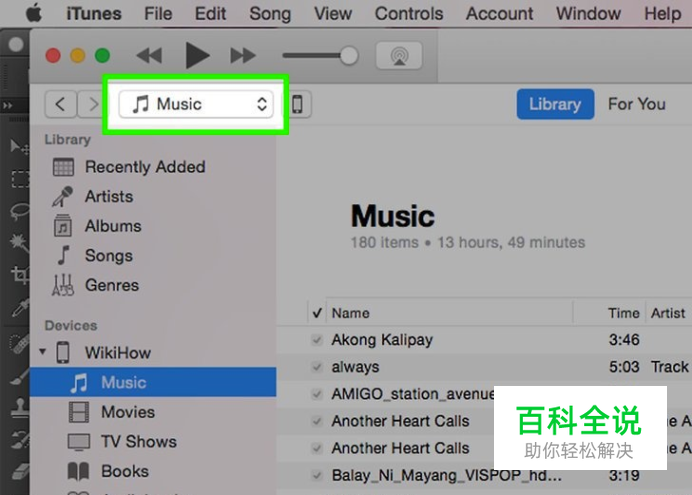This screenshot has width=692, height=495.
Task: Switch to the For You tab
Action: click(x=636, y=104)
